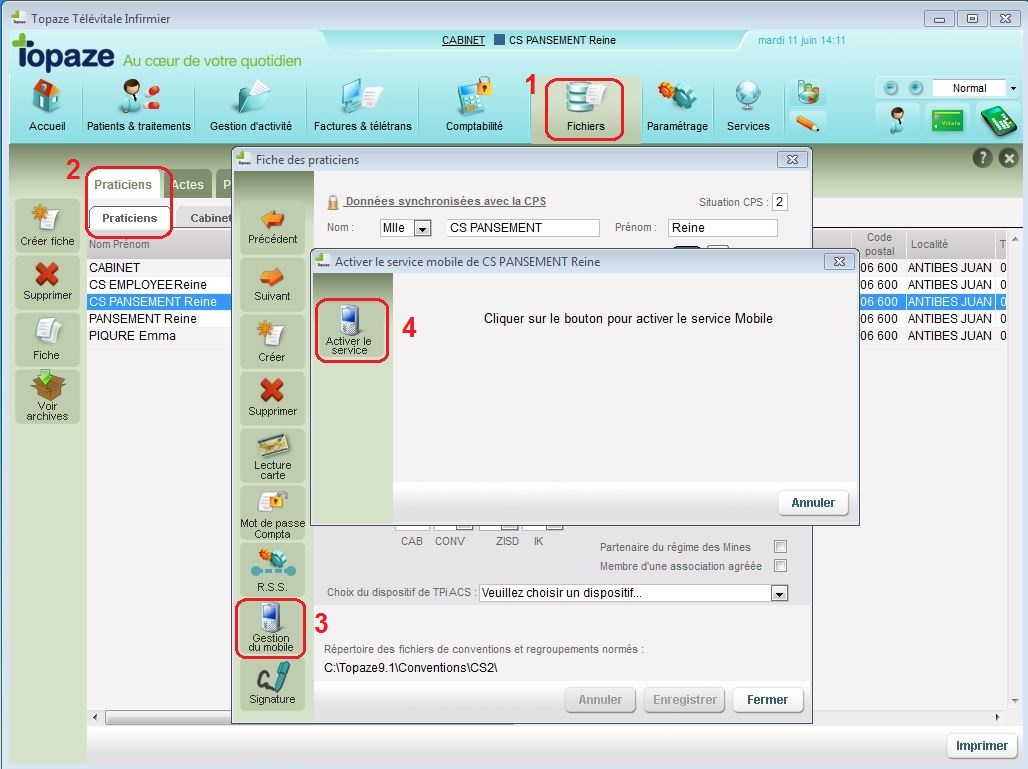Click Créer fiche in left sidebar
Image resolution: width=1028 pixels, height=769 pixels.
(x=47, y=226)
